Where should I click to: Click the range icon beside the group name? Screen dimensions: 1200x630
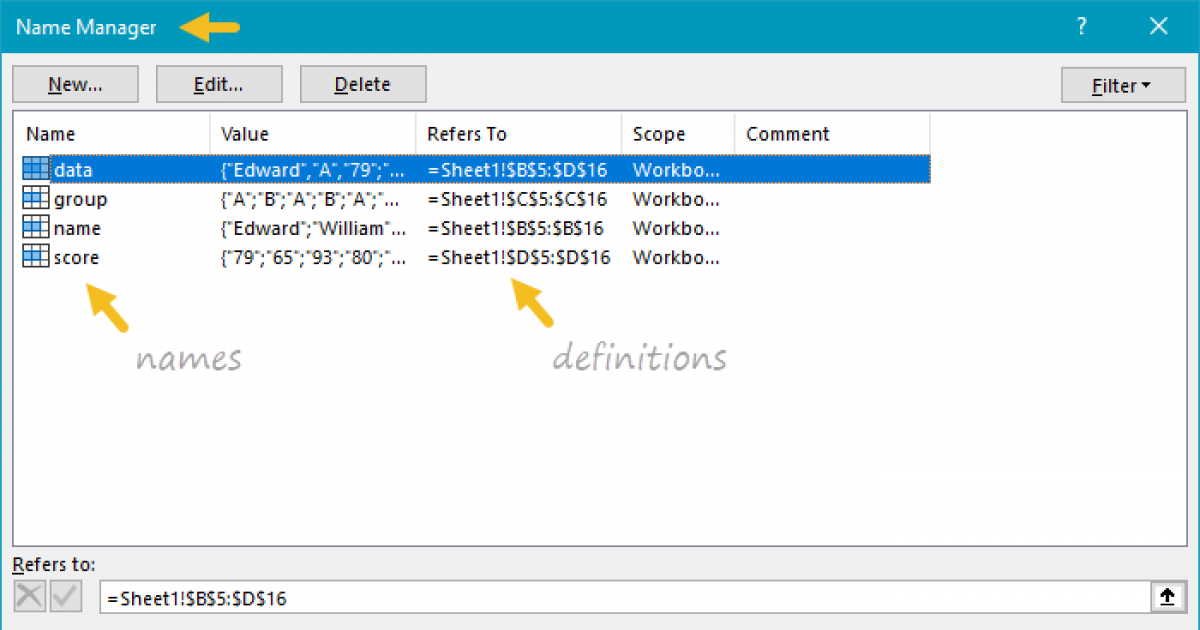point(36,199)
